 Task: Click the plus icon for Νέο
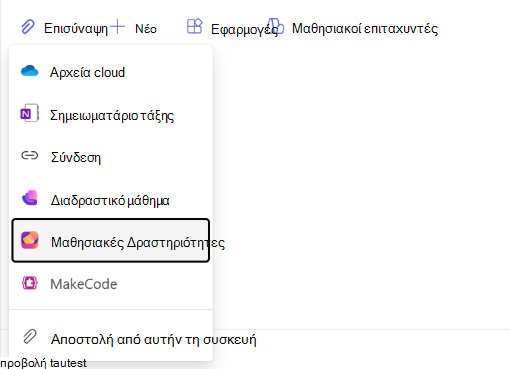click(117, 27)
